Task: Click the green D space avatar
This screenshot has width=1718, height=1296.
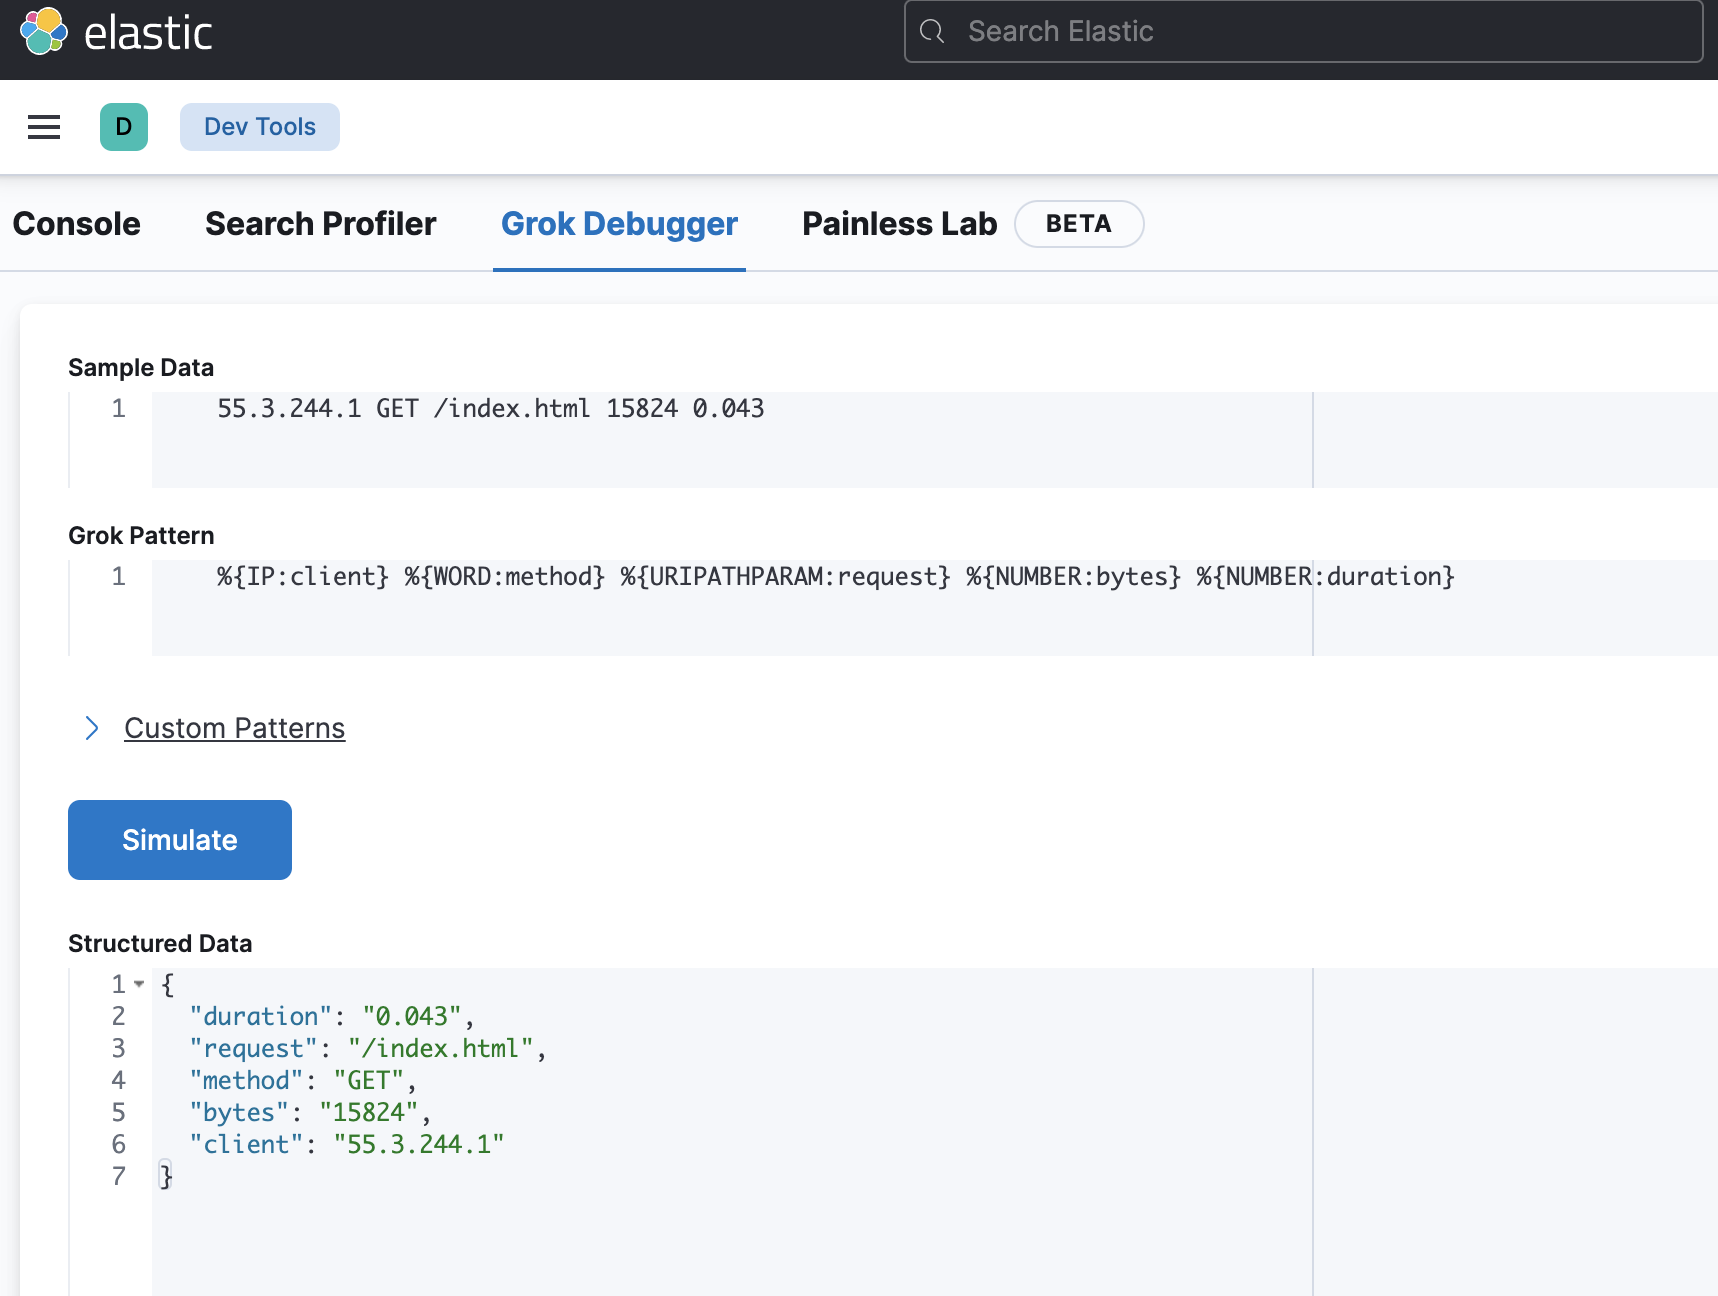Action: [x=124, y=127]
